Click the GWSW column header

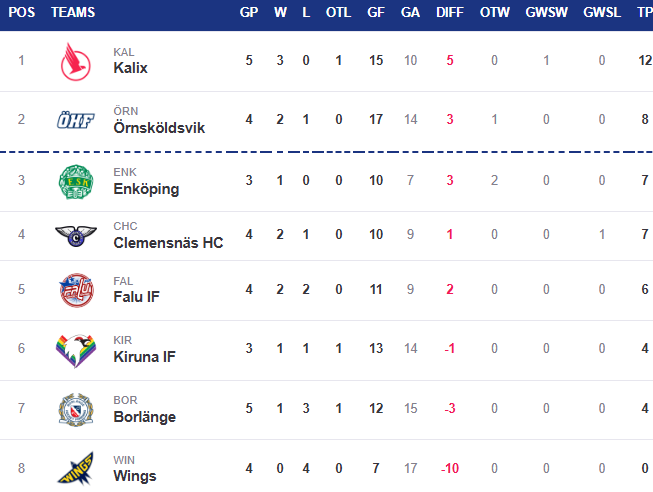[x=546, y=12]
